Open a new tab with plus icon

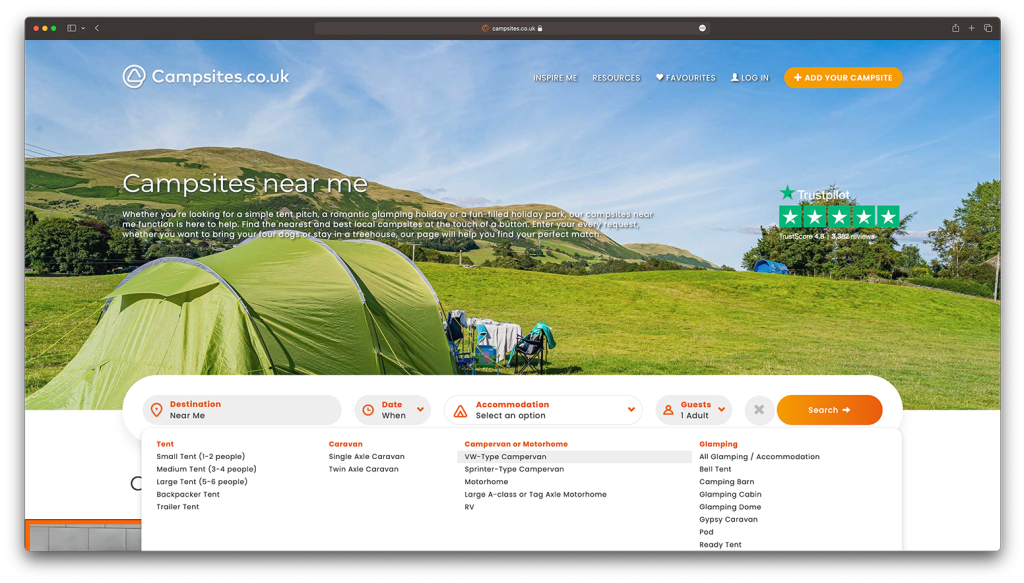tap(971, 28)
